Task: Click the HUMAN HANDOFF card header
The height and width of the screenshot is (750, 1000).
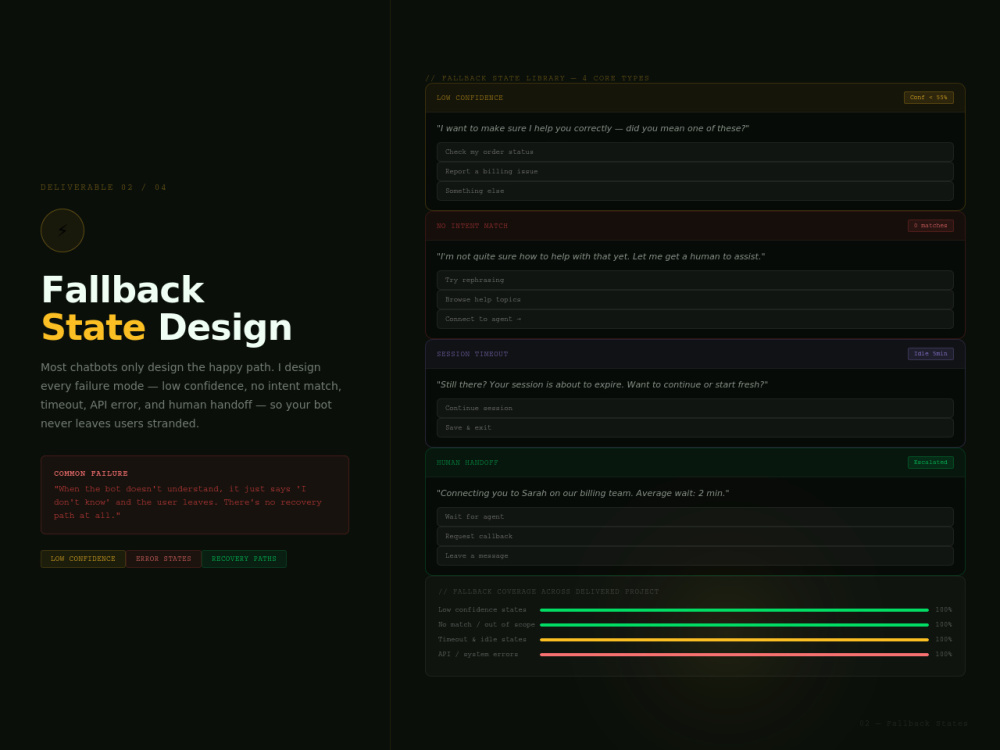Action: (695, 463)
